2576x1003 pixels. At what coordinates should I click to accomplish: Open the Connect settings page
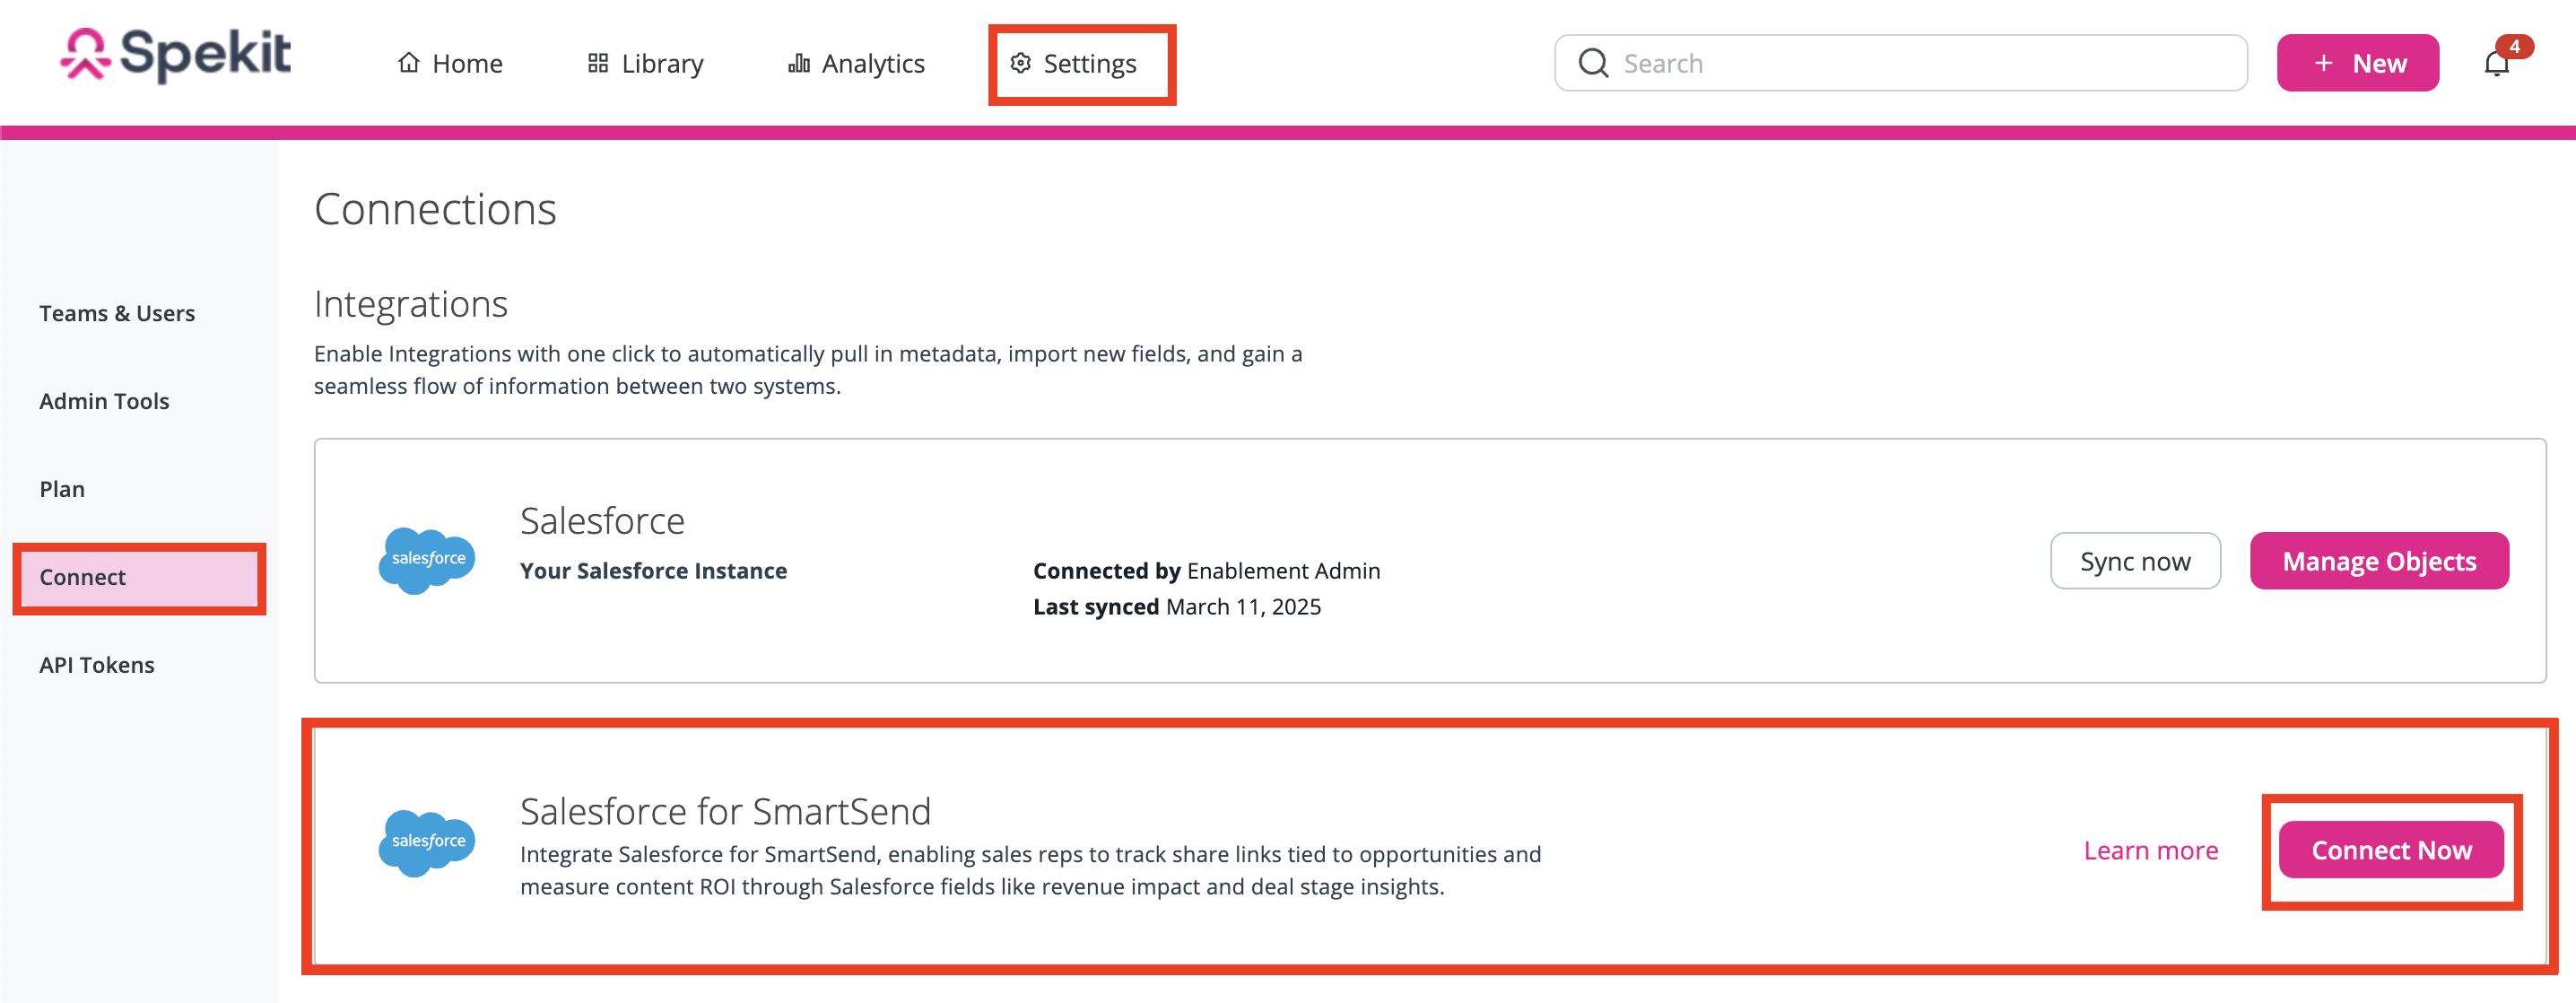point(83,577)
